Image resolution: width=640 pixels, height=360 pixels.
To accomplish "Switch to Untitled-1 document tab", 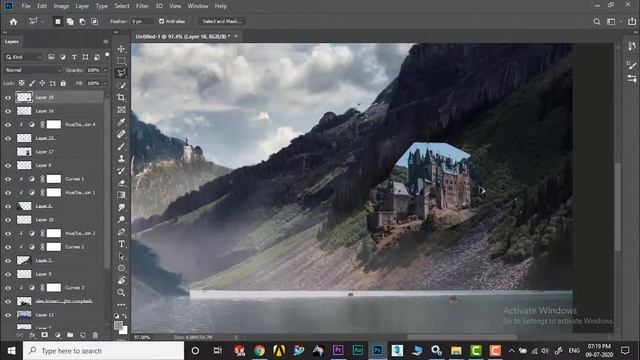I will (182, 36).
